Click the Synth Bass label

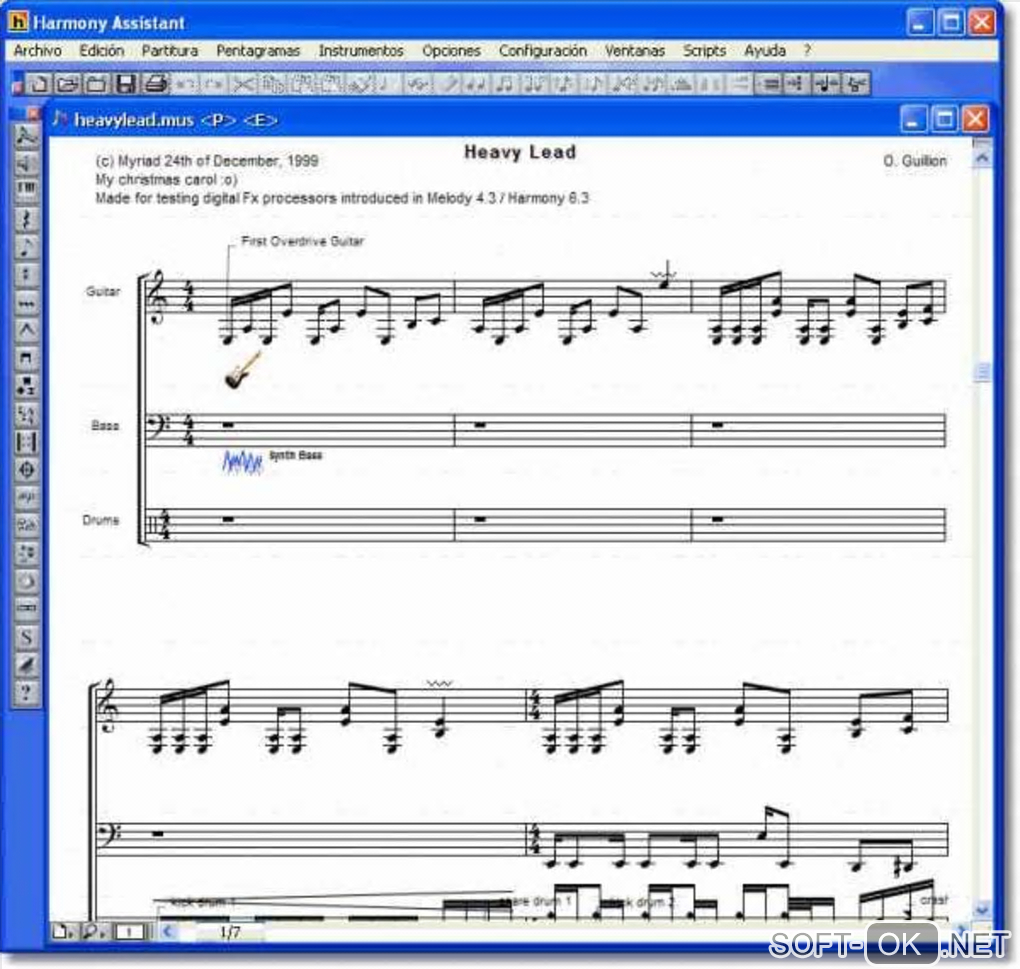click(296, 455)
